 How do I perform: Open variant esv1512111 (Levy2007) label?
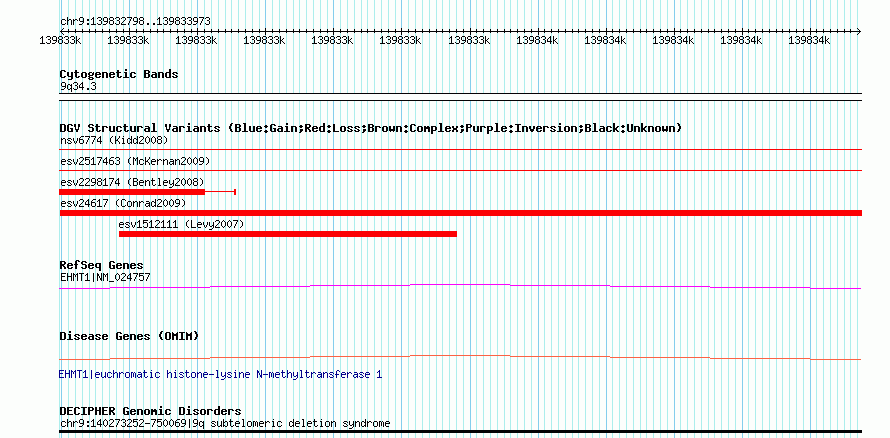[x=181, y=225]
